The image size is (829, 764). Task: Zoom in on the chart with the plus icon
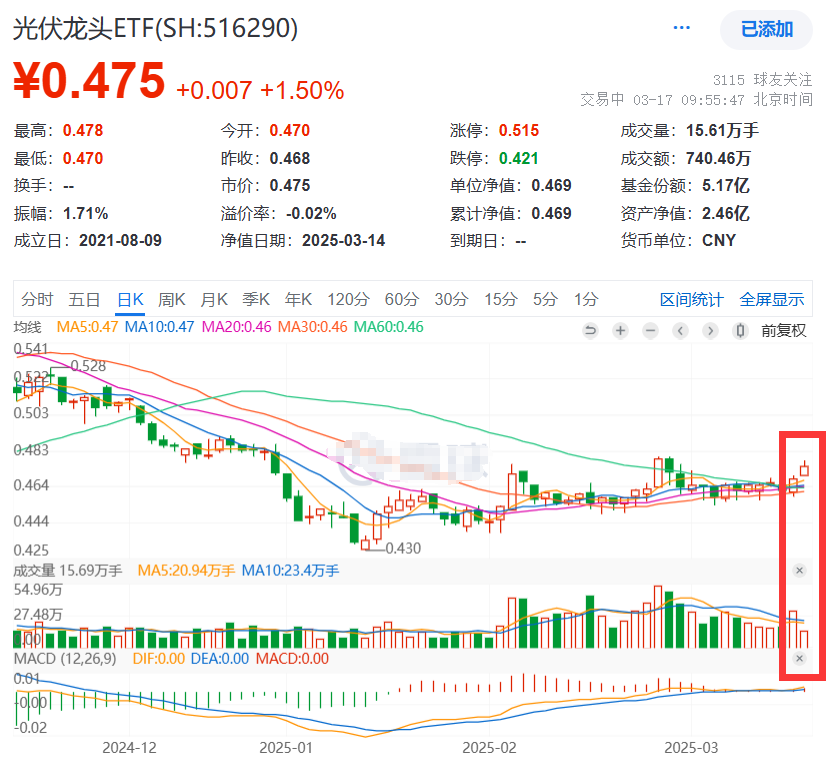(620, 330)
